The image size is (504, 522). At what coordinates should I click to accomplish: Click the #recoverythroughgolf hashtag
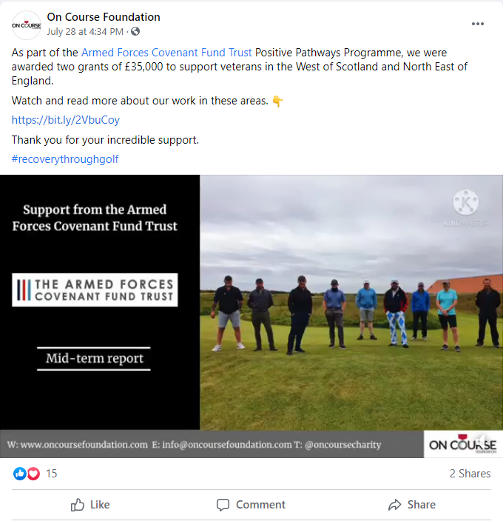click(x=65, y=159)
